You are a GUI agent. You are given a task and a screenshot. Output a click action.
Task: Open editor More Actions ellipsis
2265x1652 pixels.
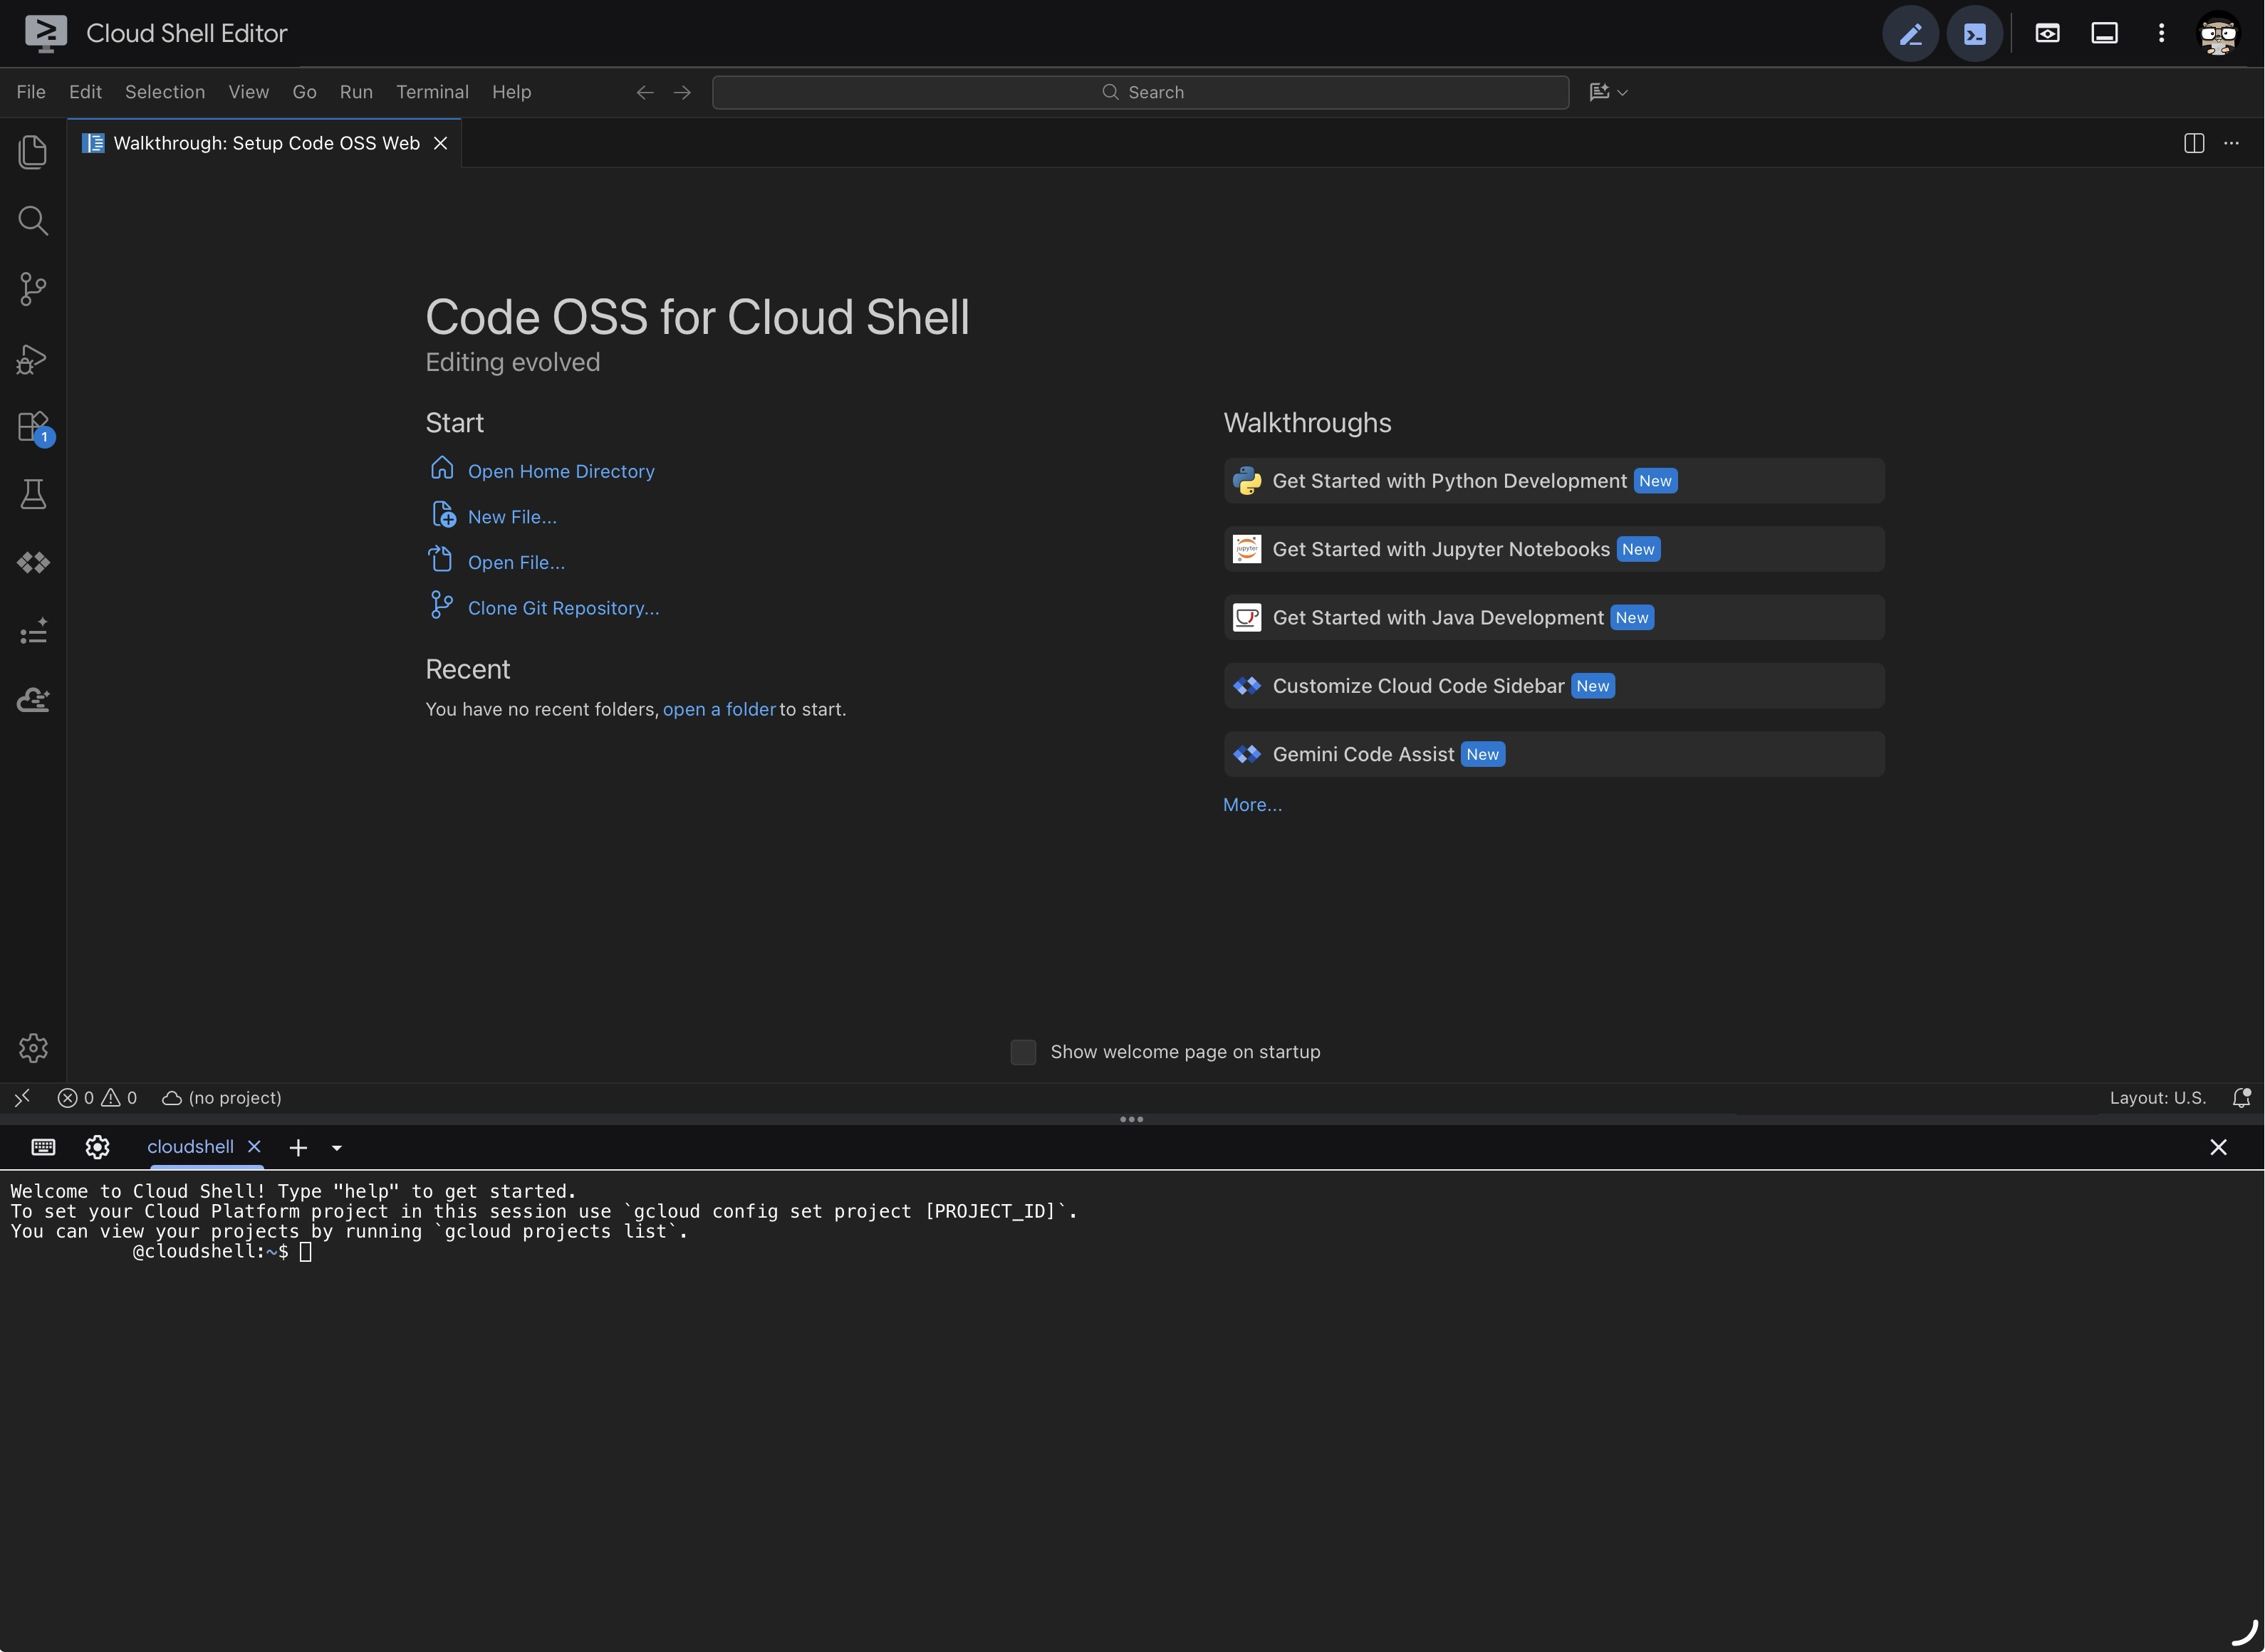click(2231, 143)
